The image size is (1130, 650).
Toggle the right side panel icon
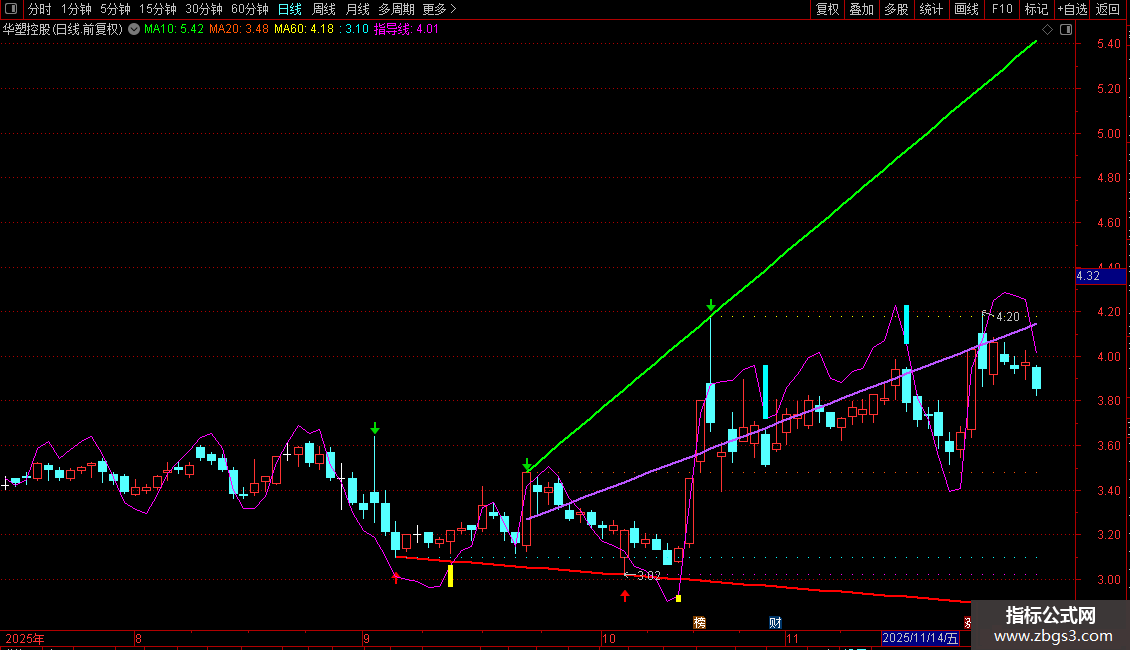click(1066, 30)
